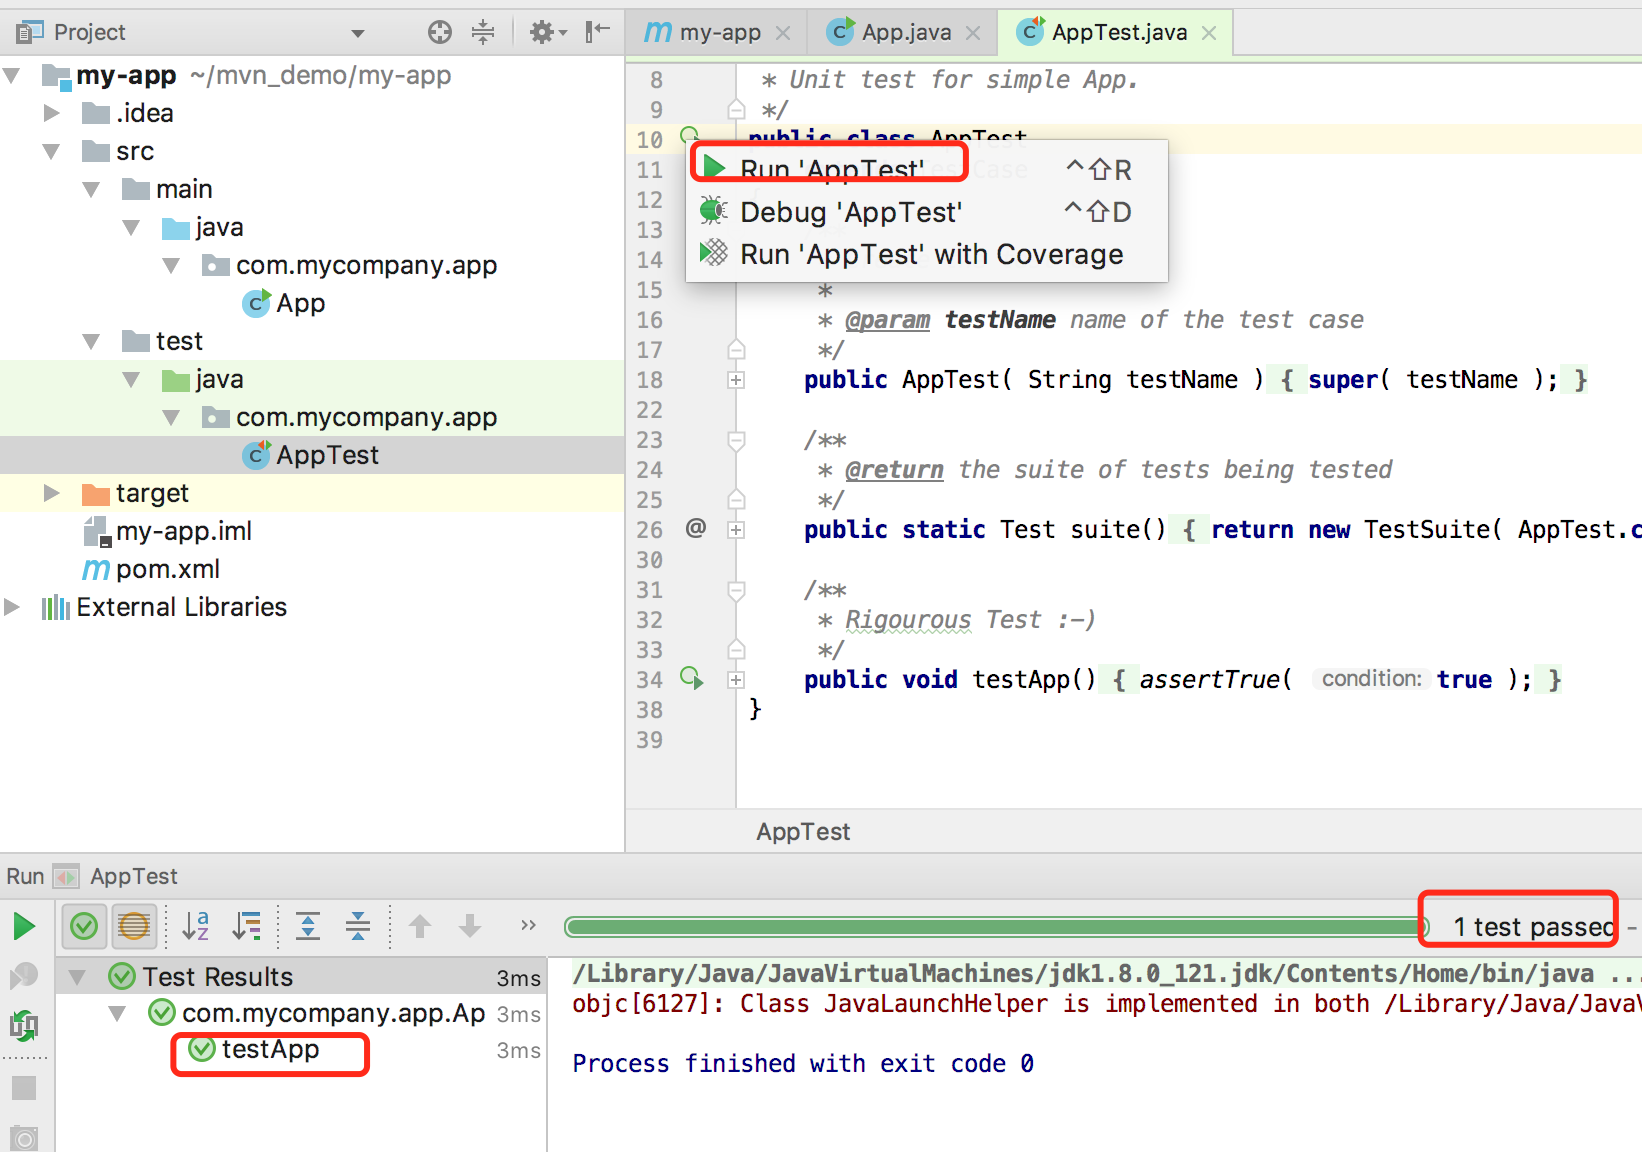Collapse all test result nodes
Image resolution: width=1642 pixels, height=1152 pixels.
358,927
